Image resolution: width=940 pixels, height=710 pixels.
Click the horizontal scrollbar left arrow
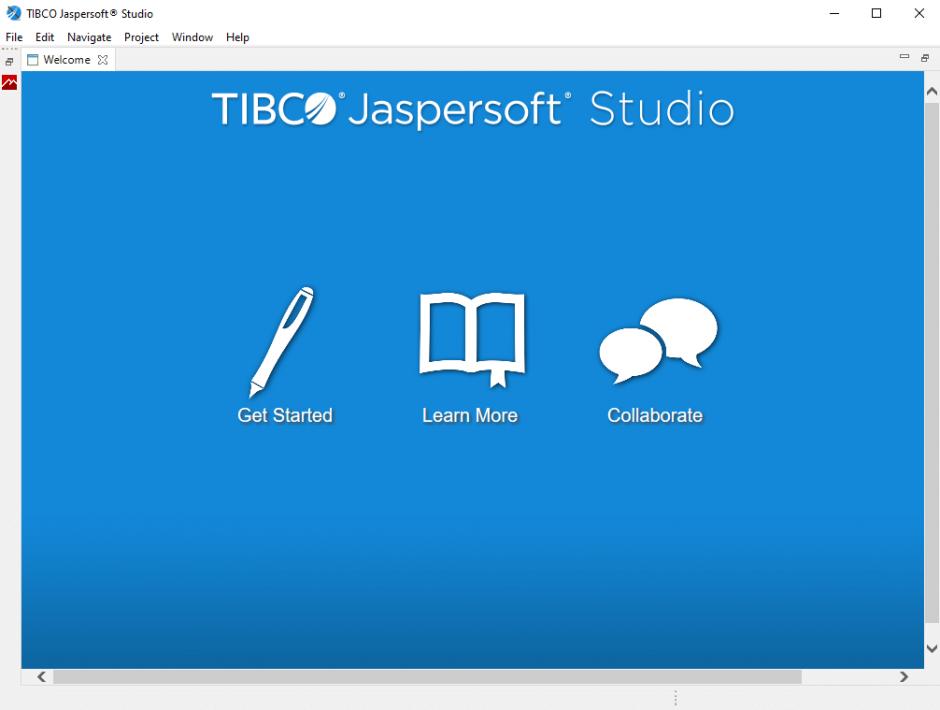(x=41, y=676)
